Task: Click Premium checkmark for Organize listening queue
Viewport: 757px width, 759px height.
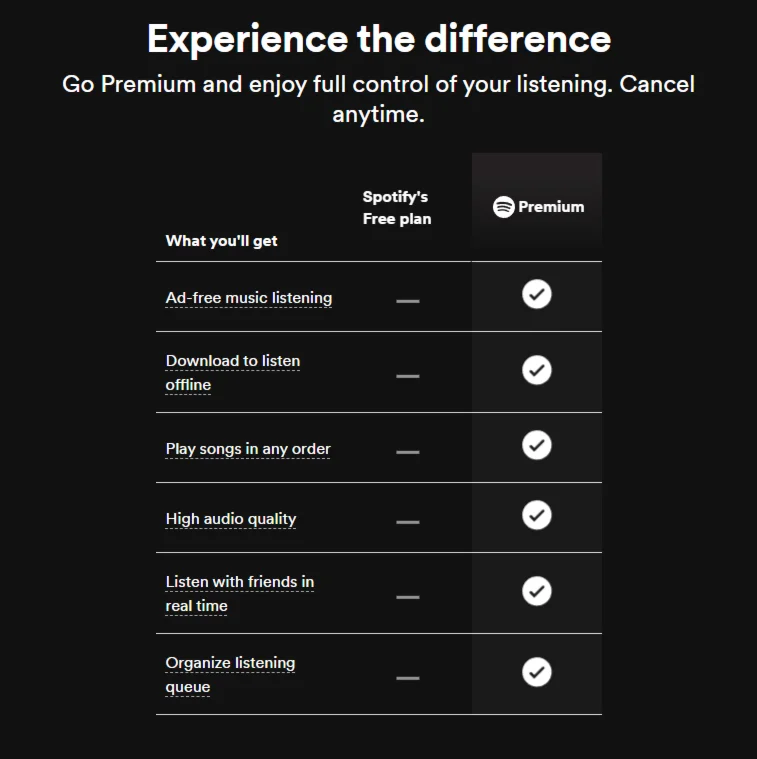Action: coord(537,671)
